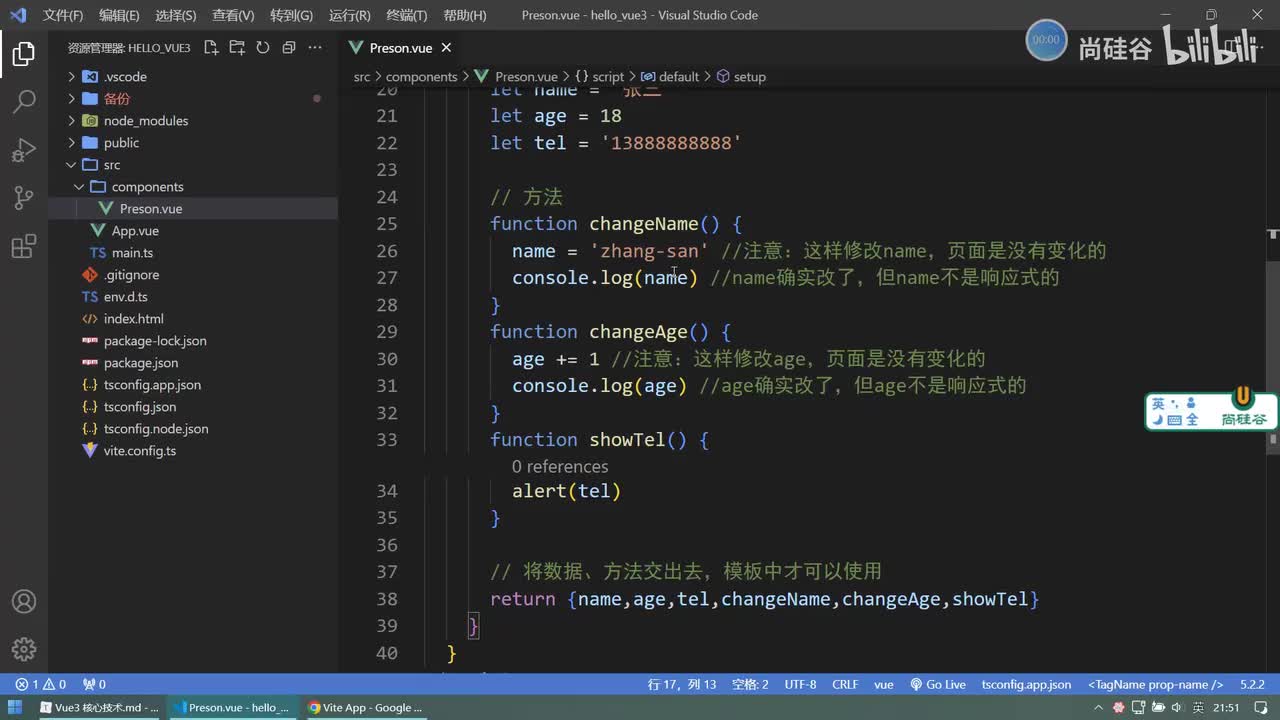This screenshot has width=1280, height=720.
Task: Collapse all folders in explorer
Action: coord(289,47)
